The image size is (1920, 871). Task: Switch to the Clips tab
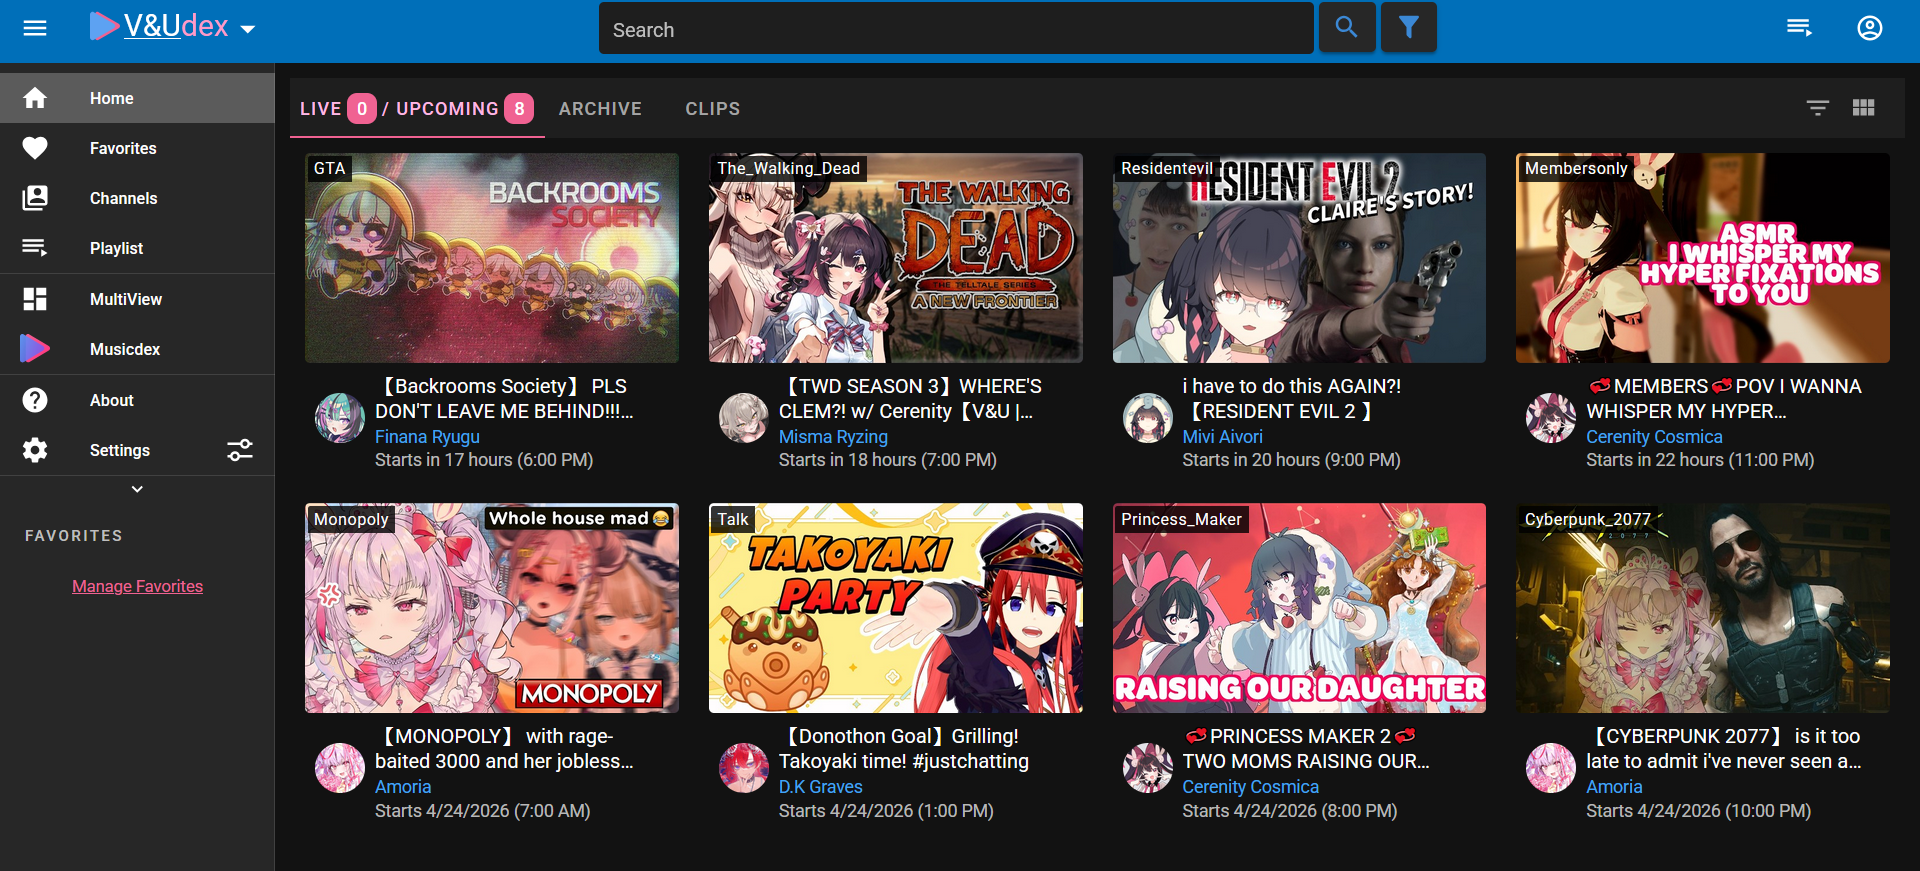(x=713, y=108)
